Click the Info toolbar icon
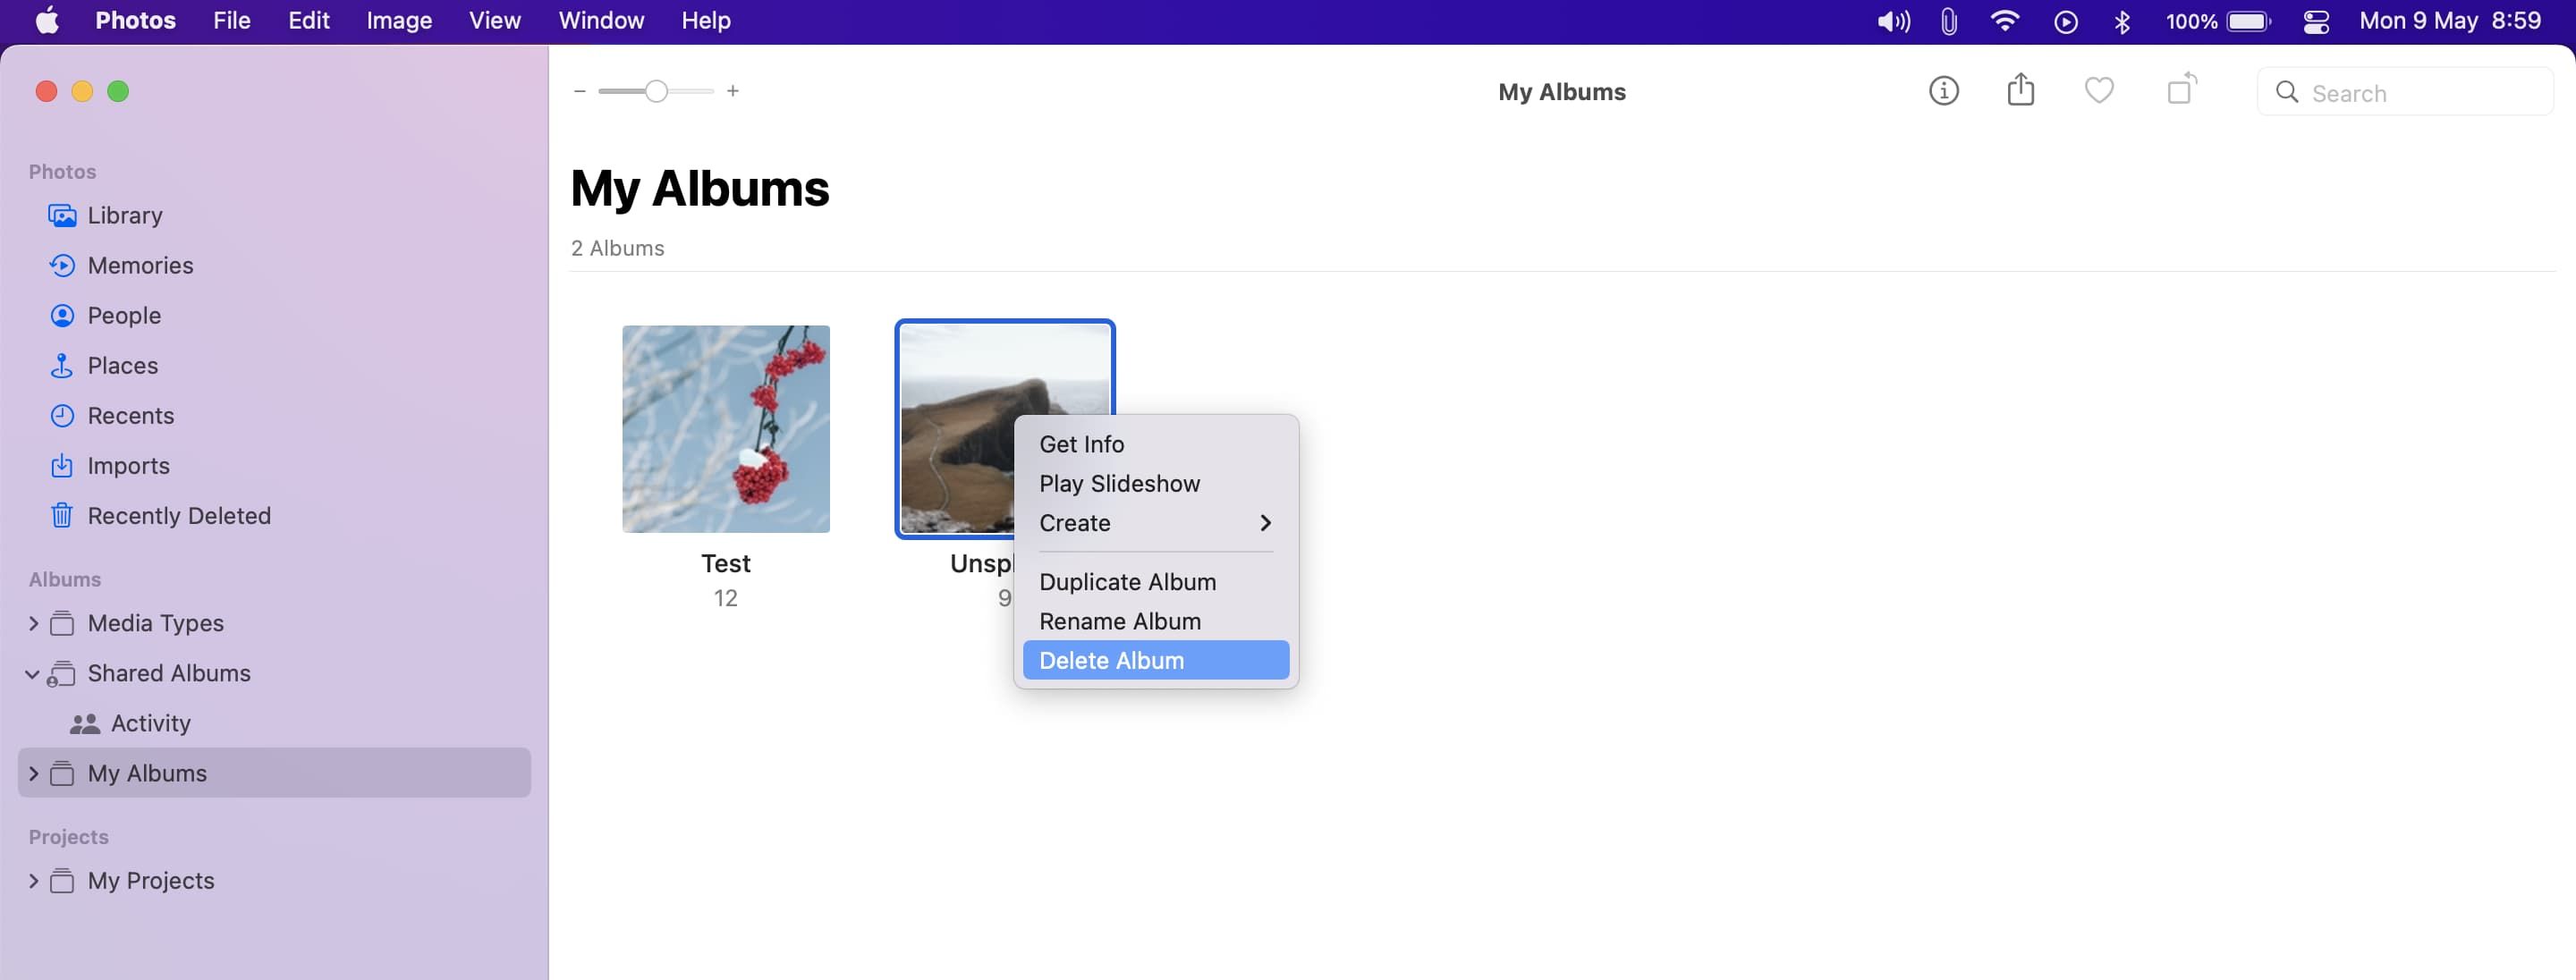Screen dimensions: 2576x980 (1943, 91)
